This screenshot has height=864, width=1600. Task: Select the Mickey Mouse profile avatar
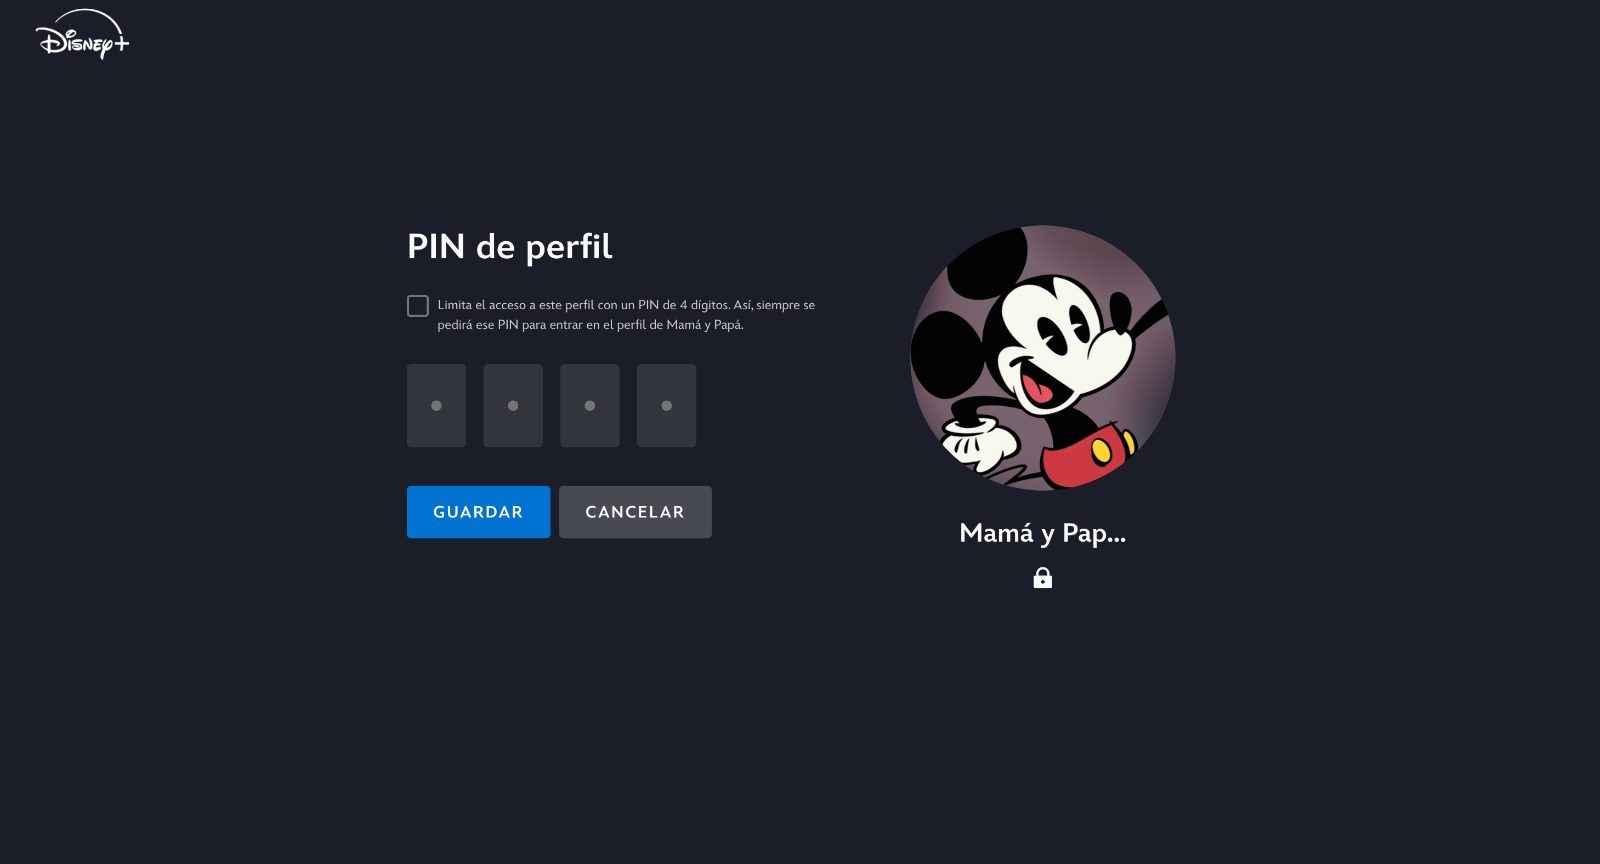pyautogui.click(x=1042, y=357)
